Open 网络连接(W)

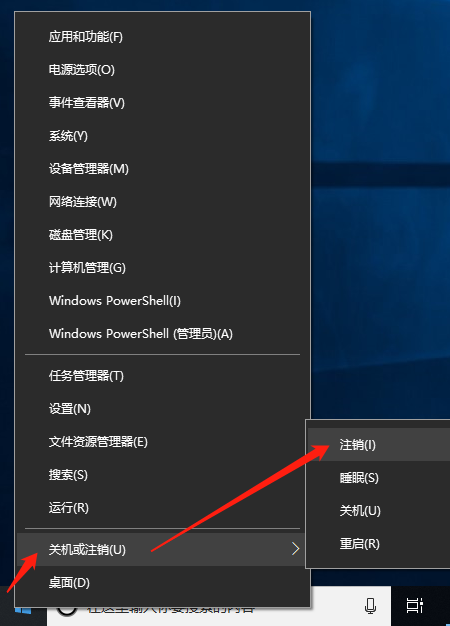coord(162,202)
